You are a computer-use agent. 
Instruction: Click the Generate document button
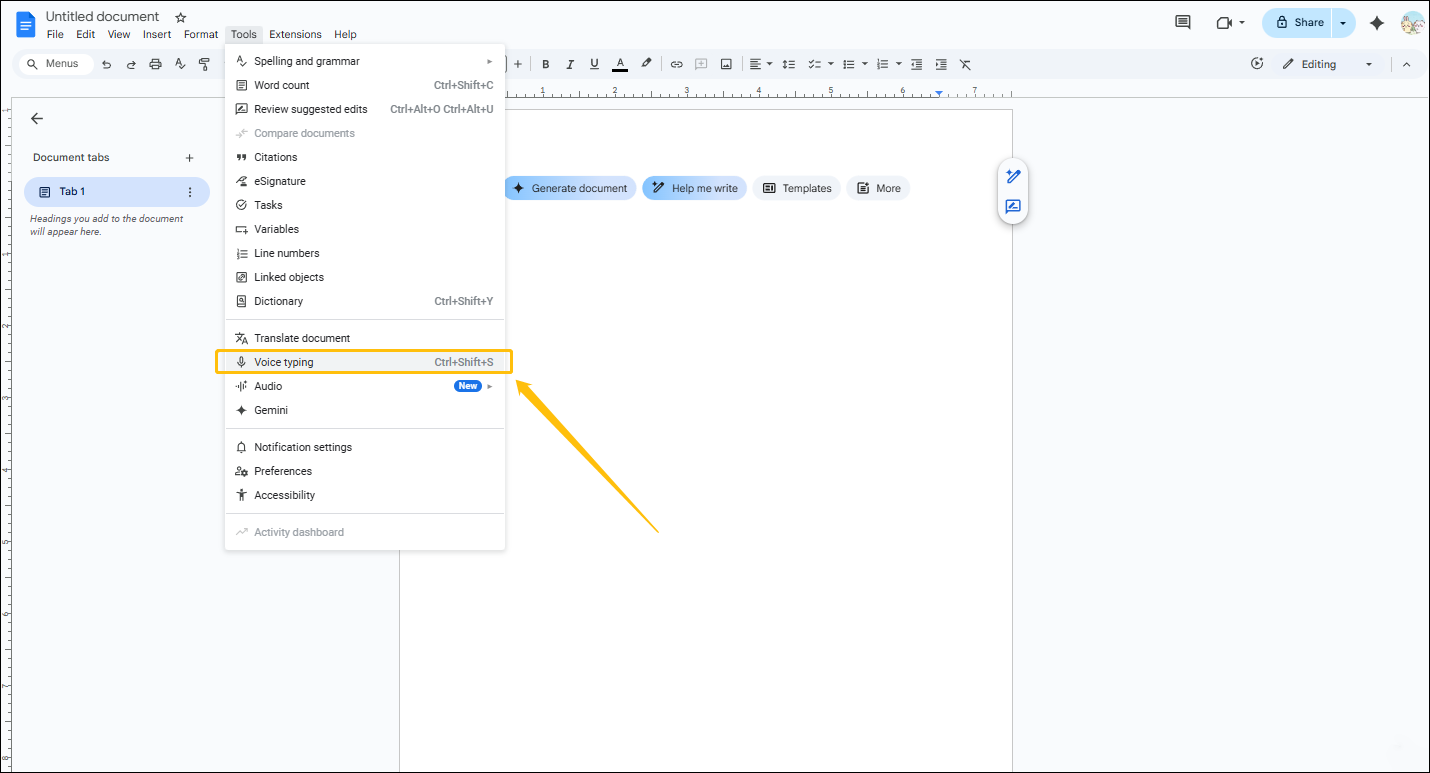click(x=569, y=188)
